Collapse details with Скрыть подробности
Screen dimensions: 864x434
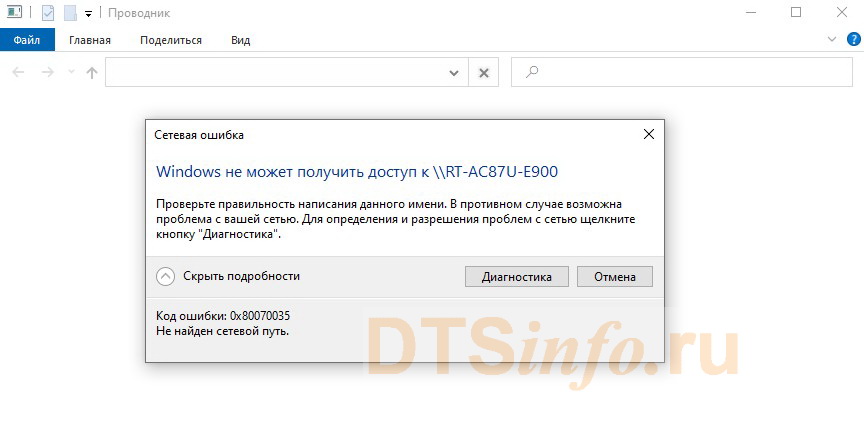click(x=228, y=276)
